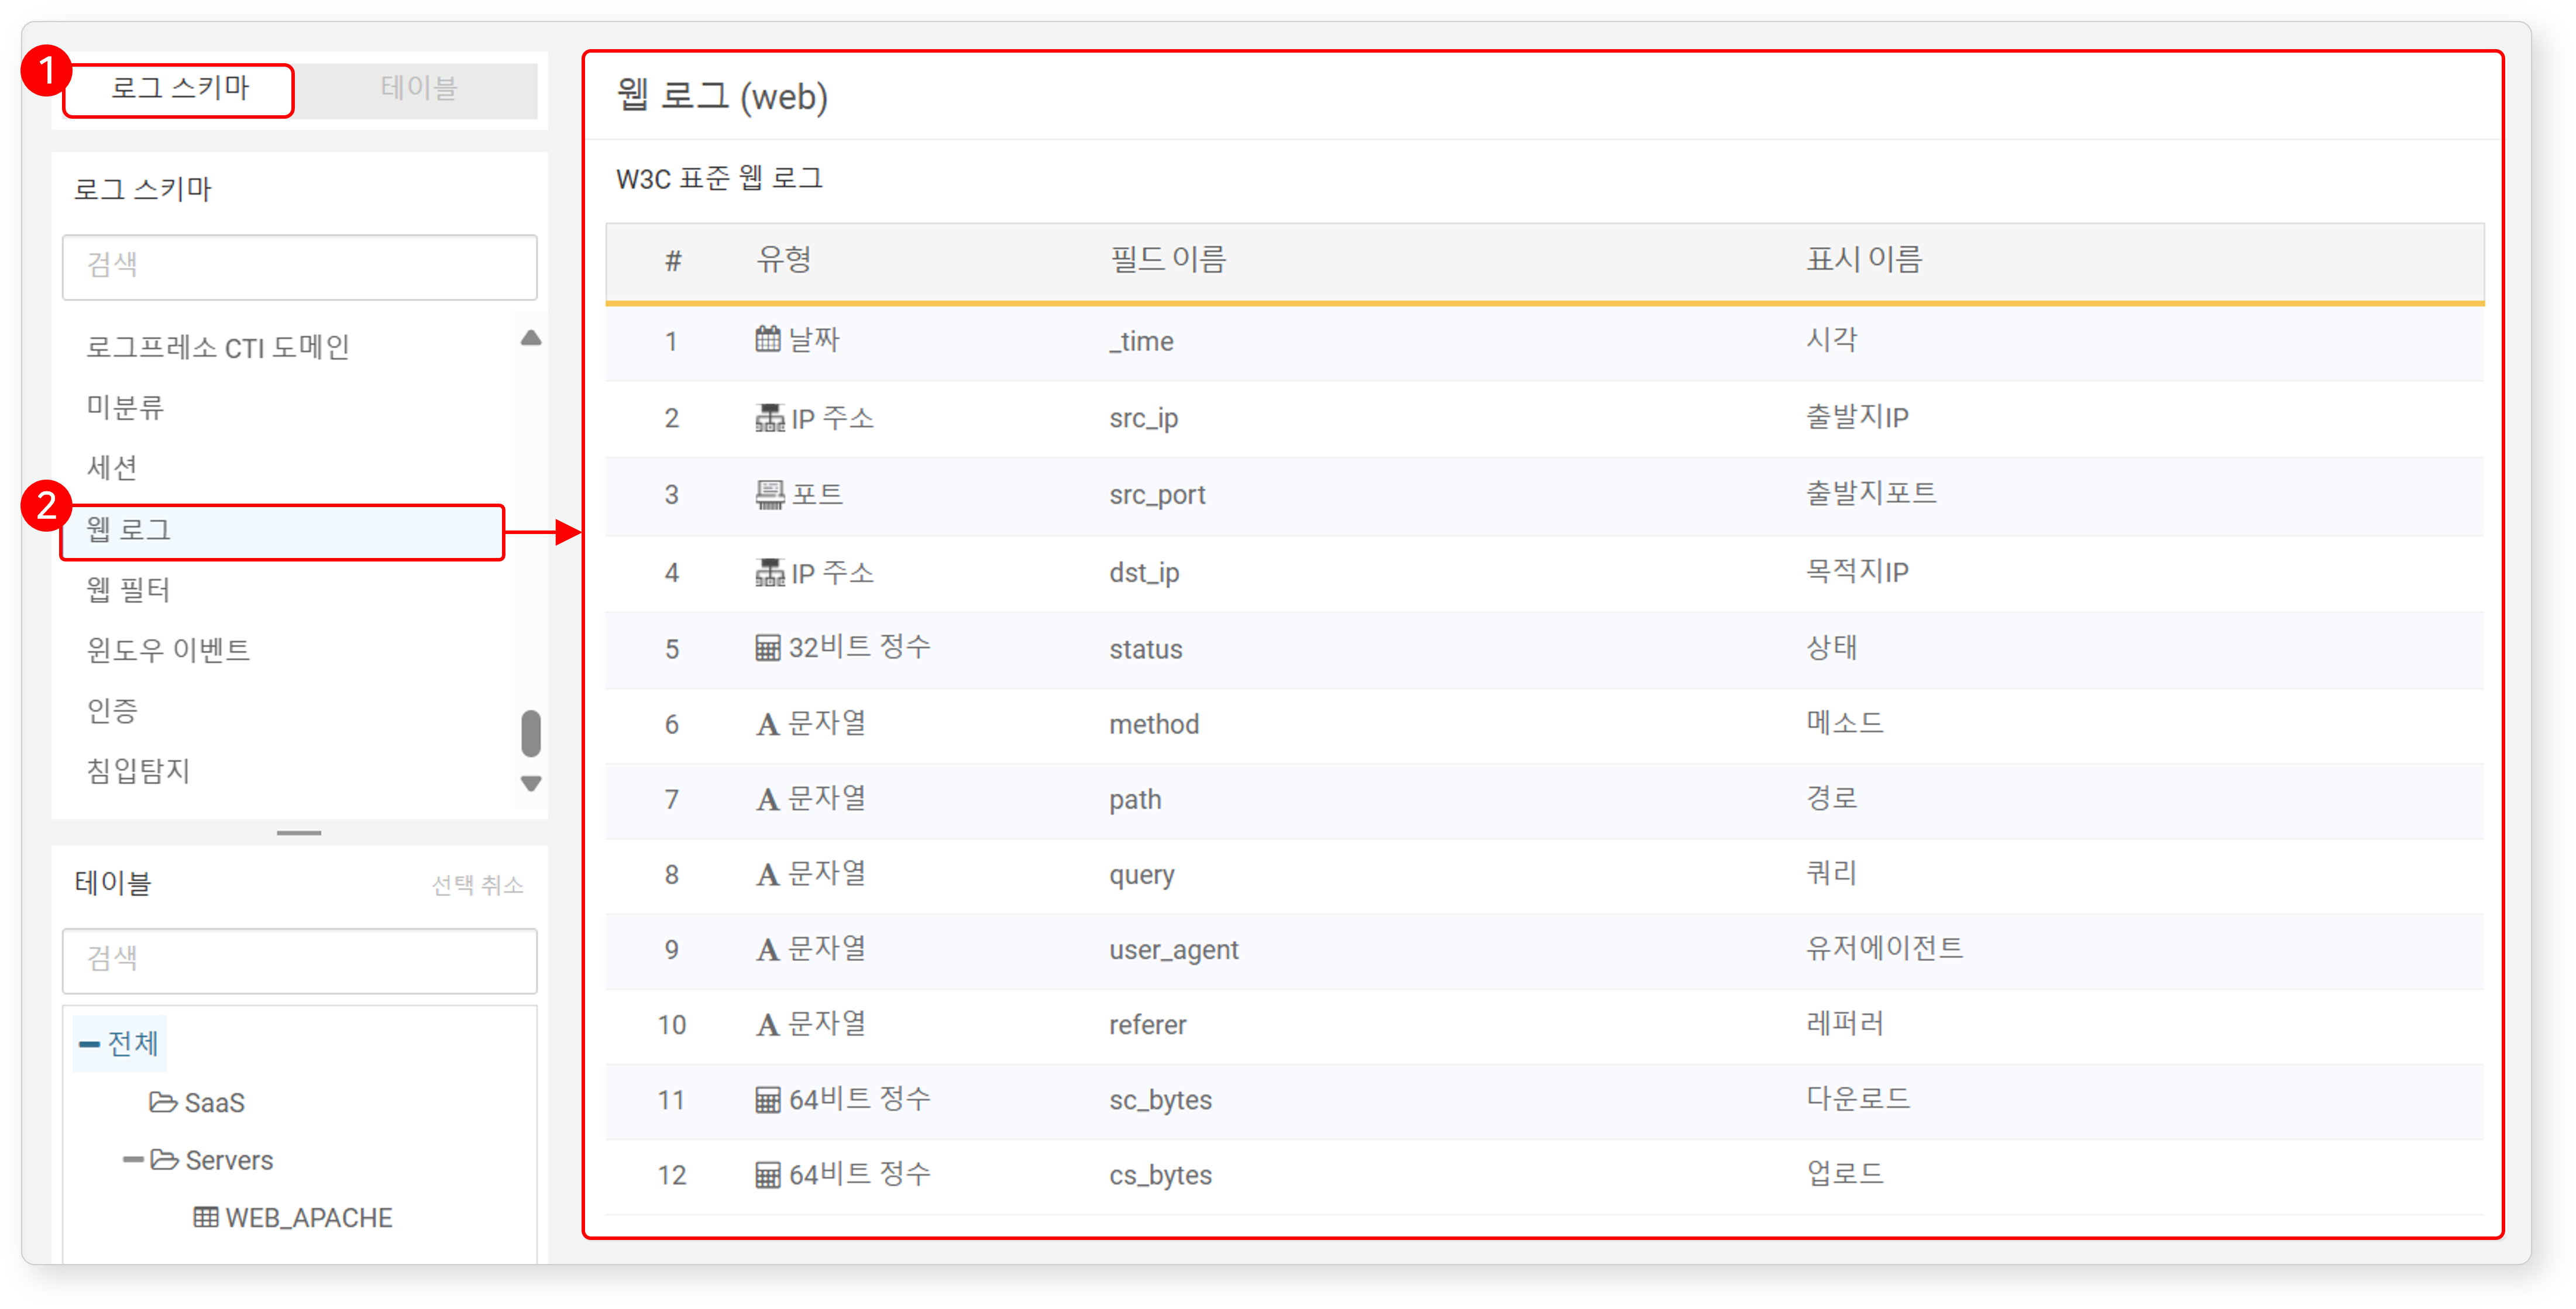Select 침입탐지 in schema list
Screen dimensions: 2576x1309
pos(138,771)
